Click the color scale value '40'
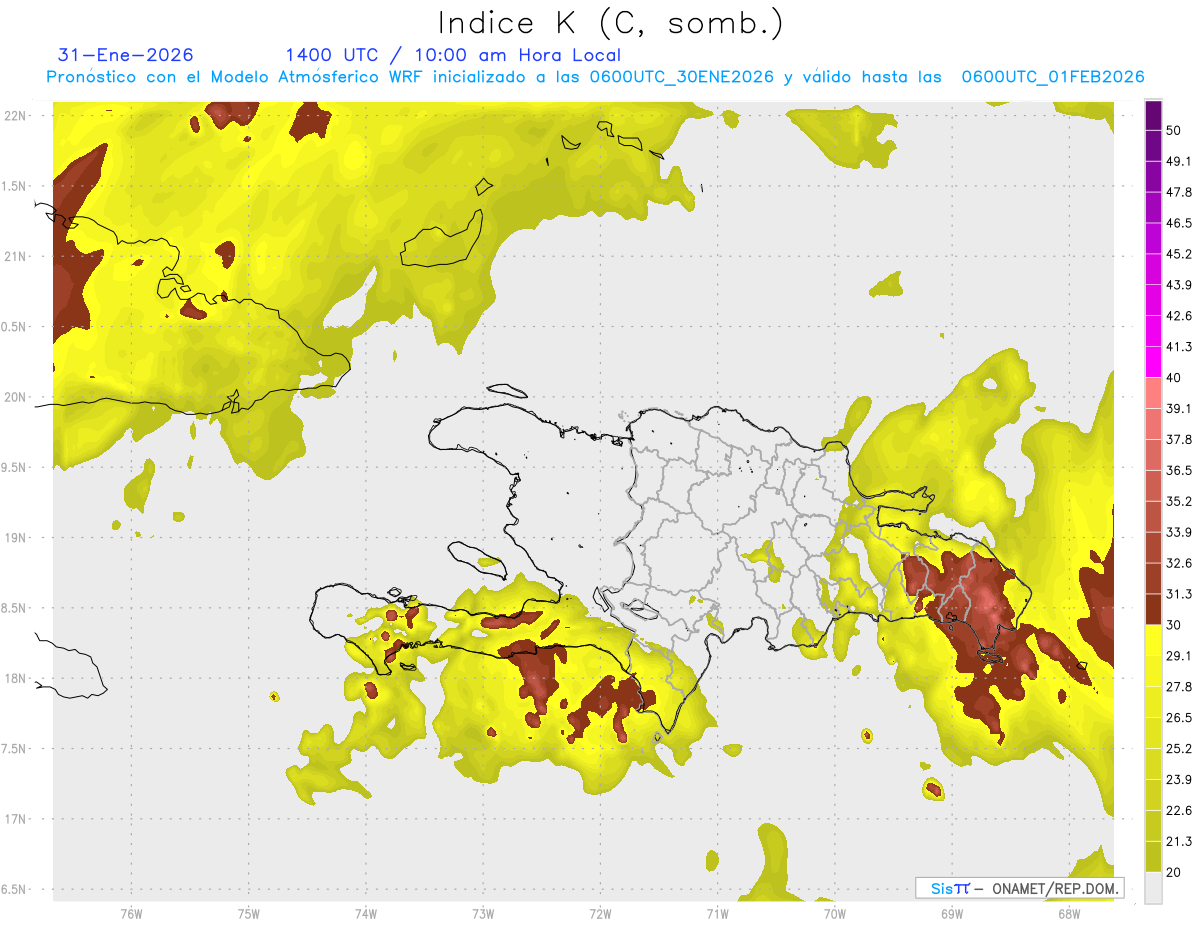The height and width of the screenshot is (927, 1200). [x=1175, y=378]
